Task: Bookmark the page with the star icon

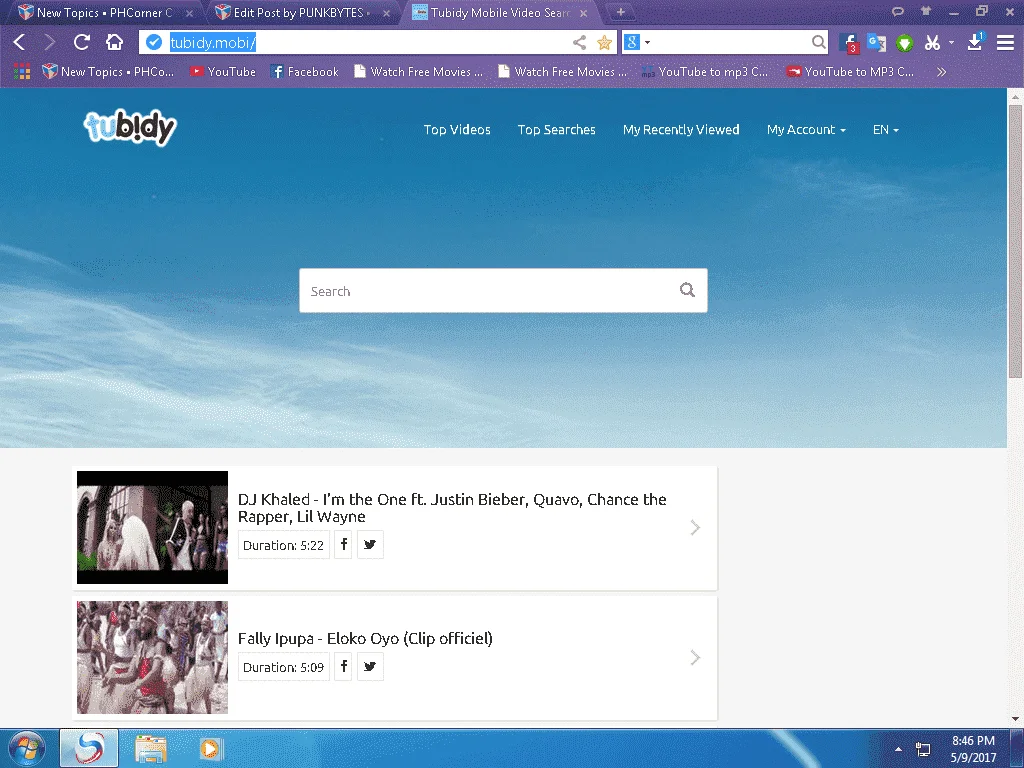Action: point(605,42)
